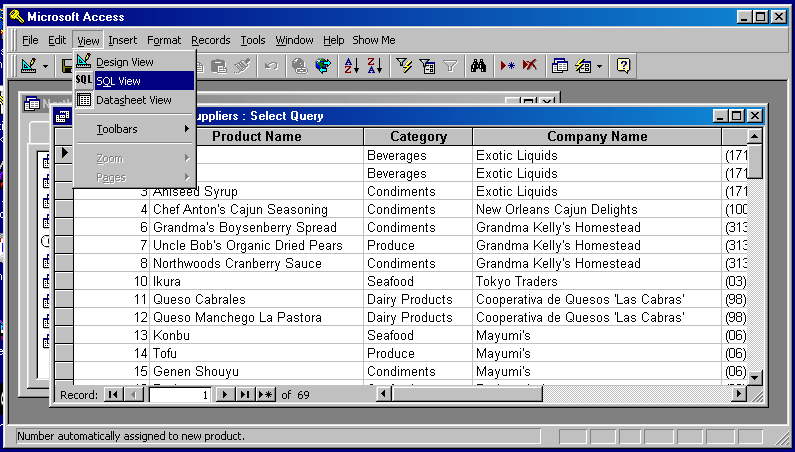Click the Insert Hyperlink globe icon

point(300,66)
